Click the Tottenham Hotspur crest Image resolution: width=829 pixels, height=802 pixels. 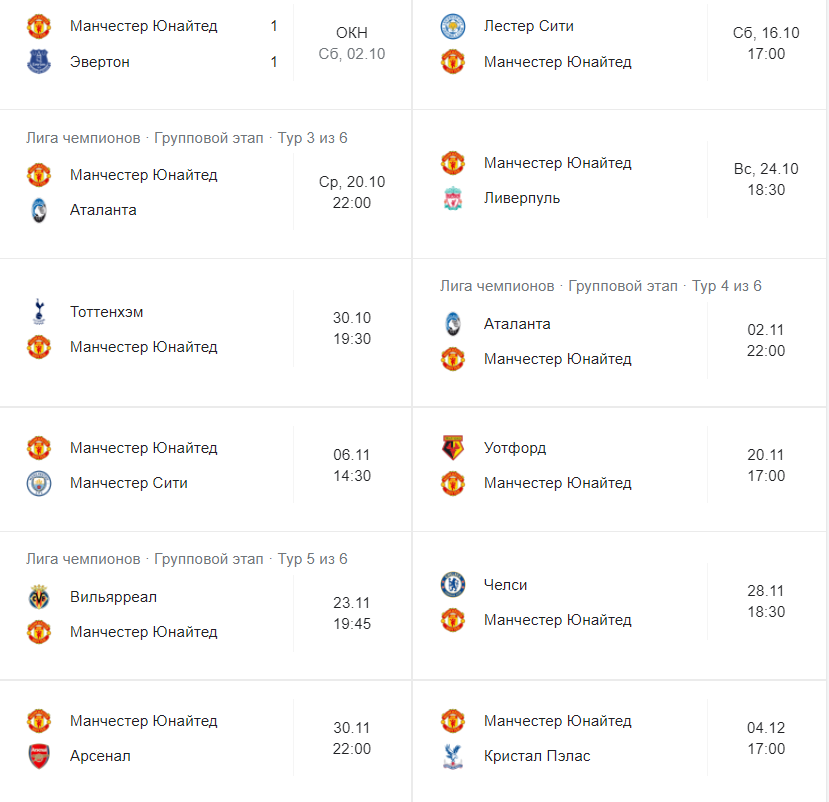pyautogui.click(x=39, y=312)
